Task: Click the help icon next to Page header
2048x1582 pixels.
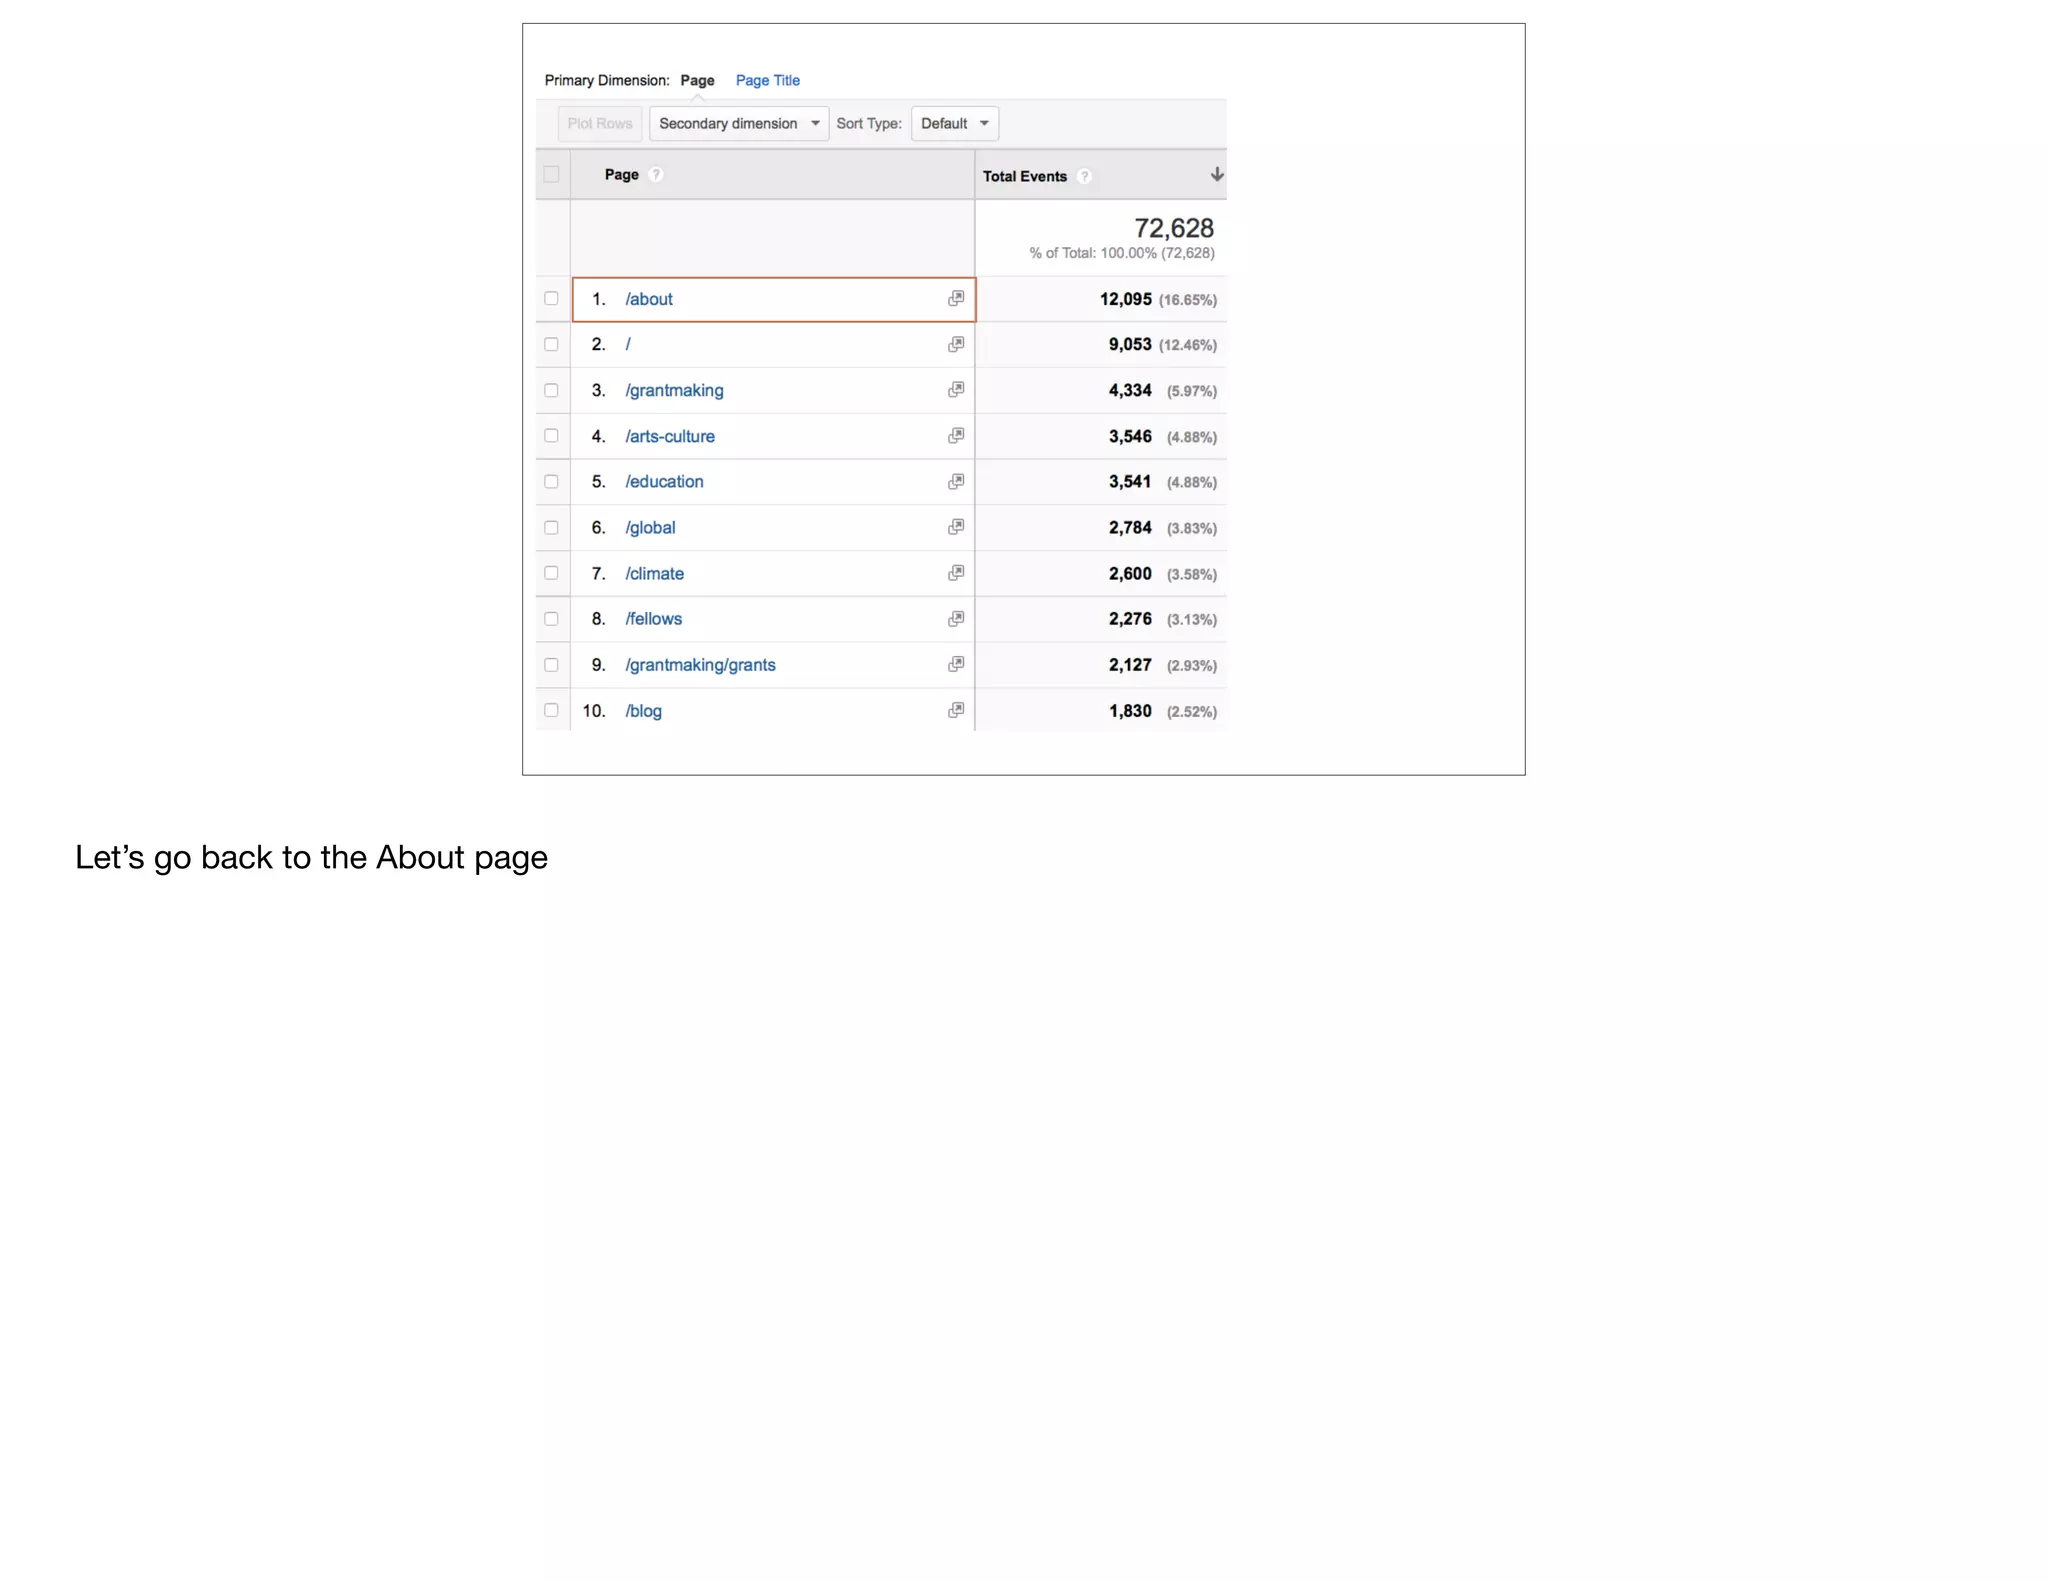Action: click(x=656, y=174)
